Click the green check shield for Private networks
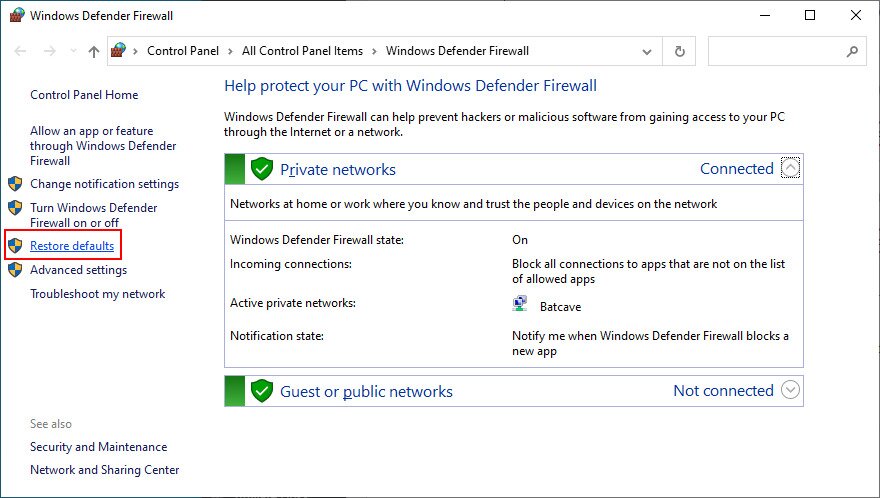 click(262, 169)
